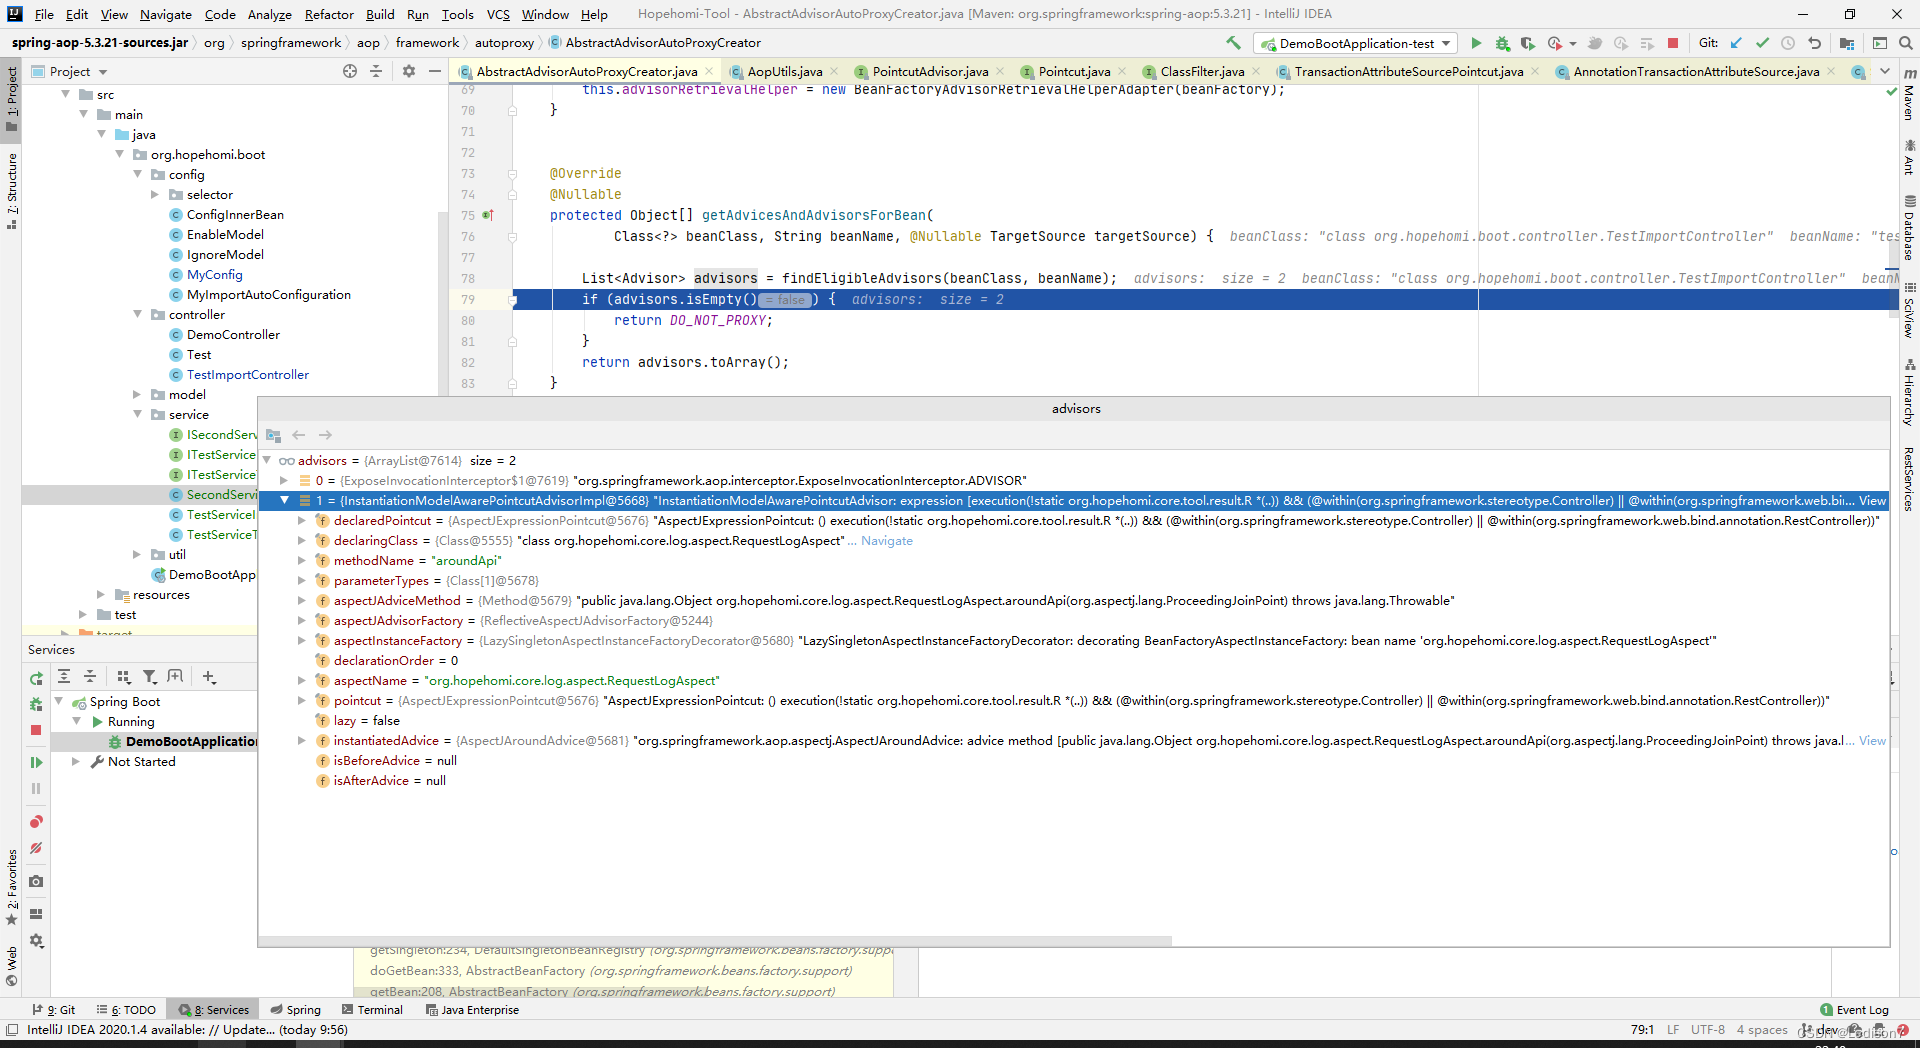Open the DemoBootApplication-test run configuration dropdown
This screenshot has height=1048, width=1920.
1357,43
